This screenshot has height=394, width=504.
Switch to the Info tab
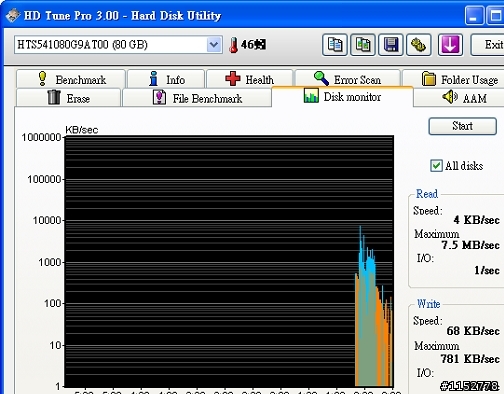pos(166,79)
